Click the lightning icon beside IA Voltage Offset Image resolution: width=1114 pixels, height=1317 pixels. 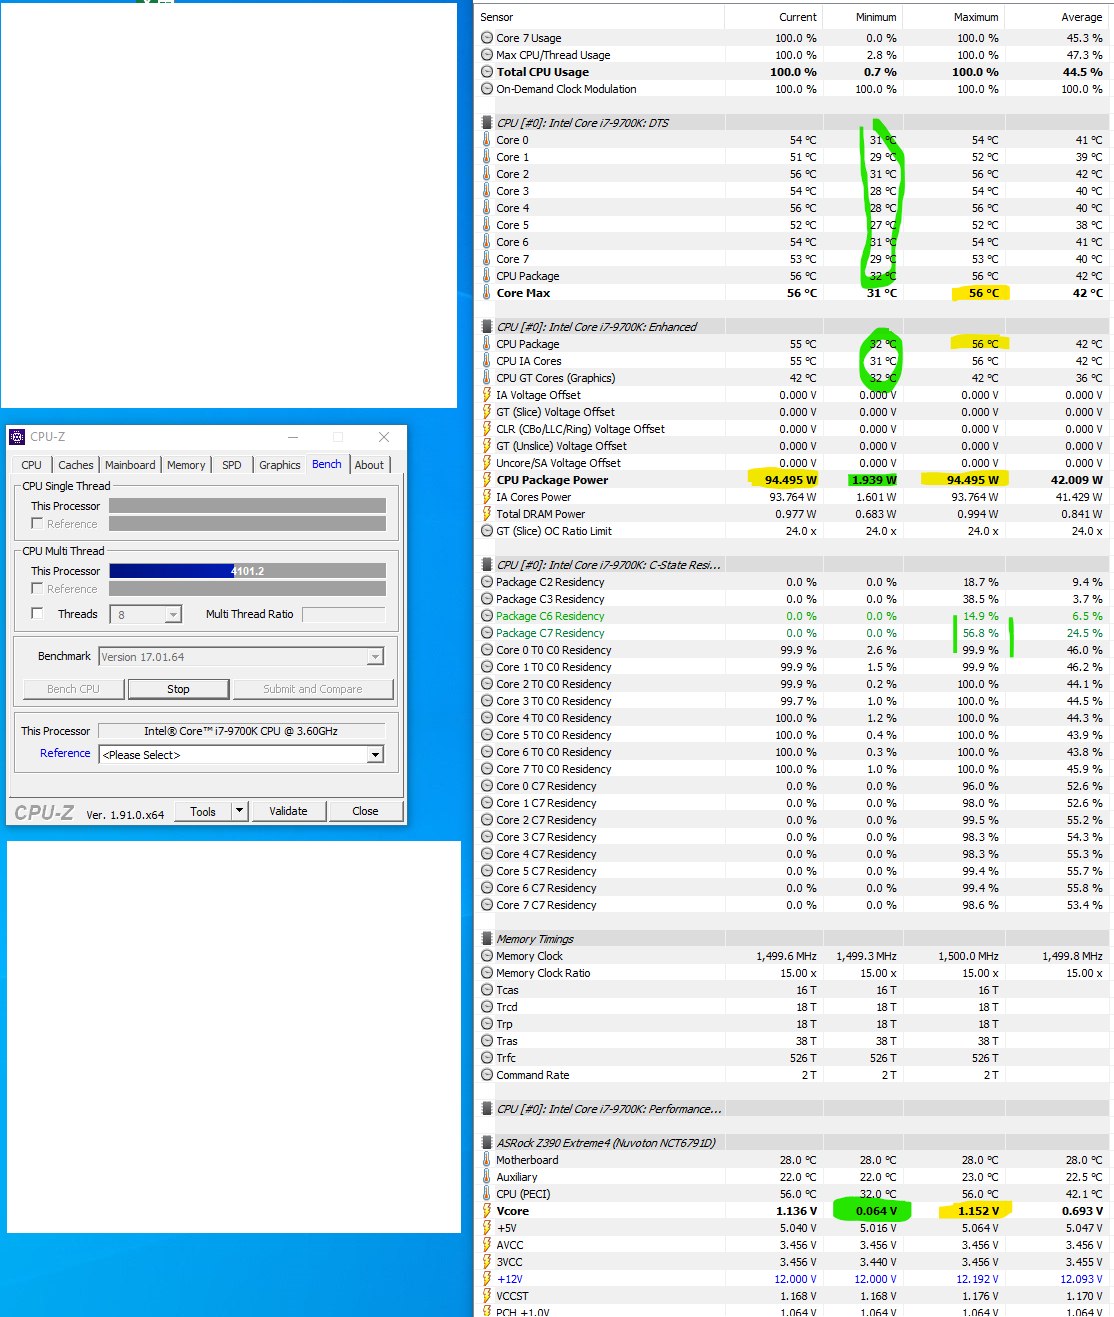click(x=487, y=395)
